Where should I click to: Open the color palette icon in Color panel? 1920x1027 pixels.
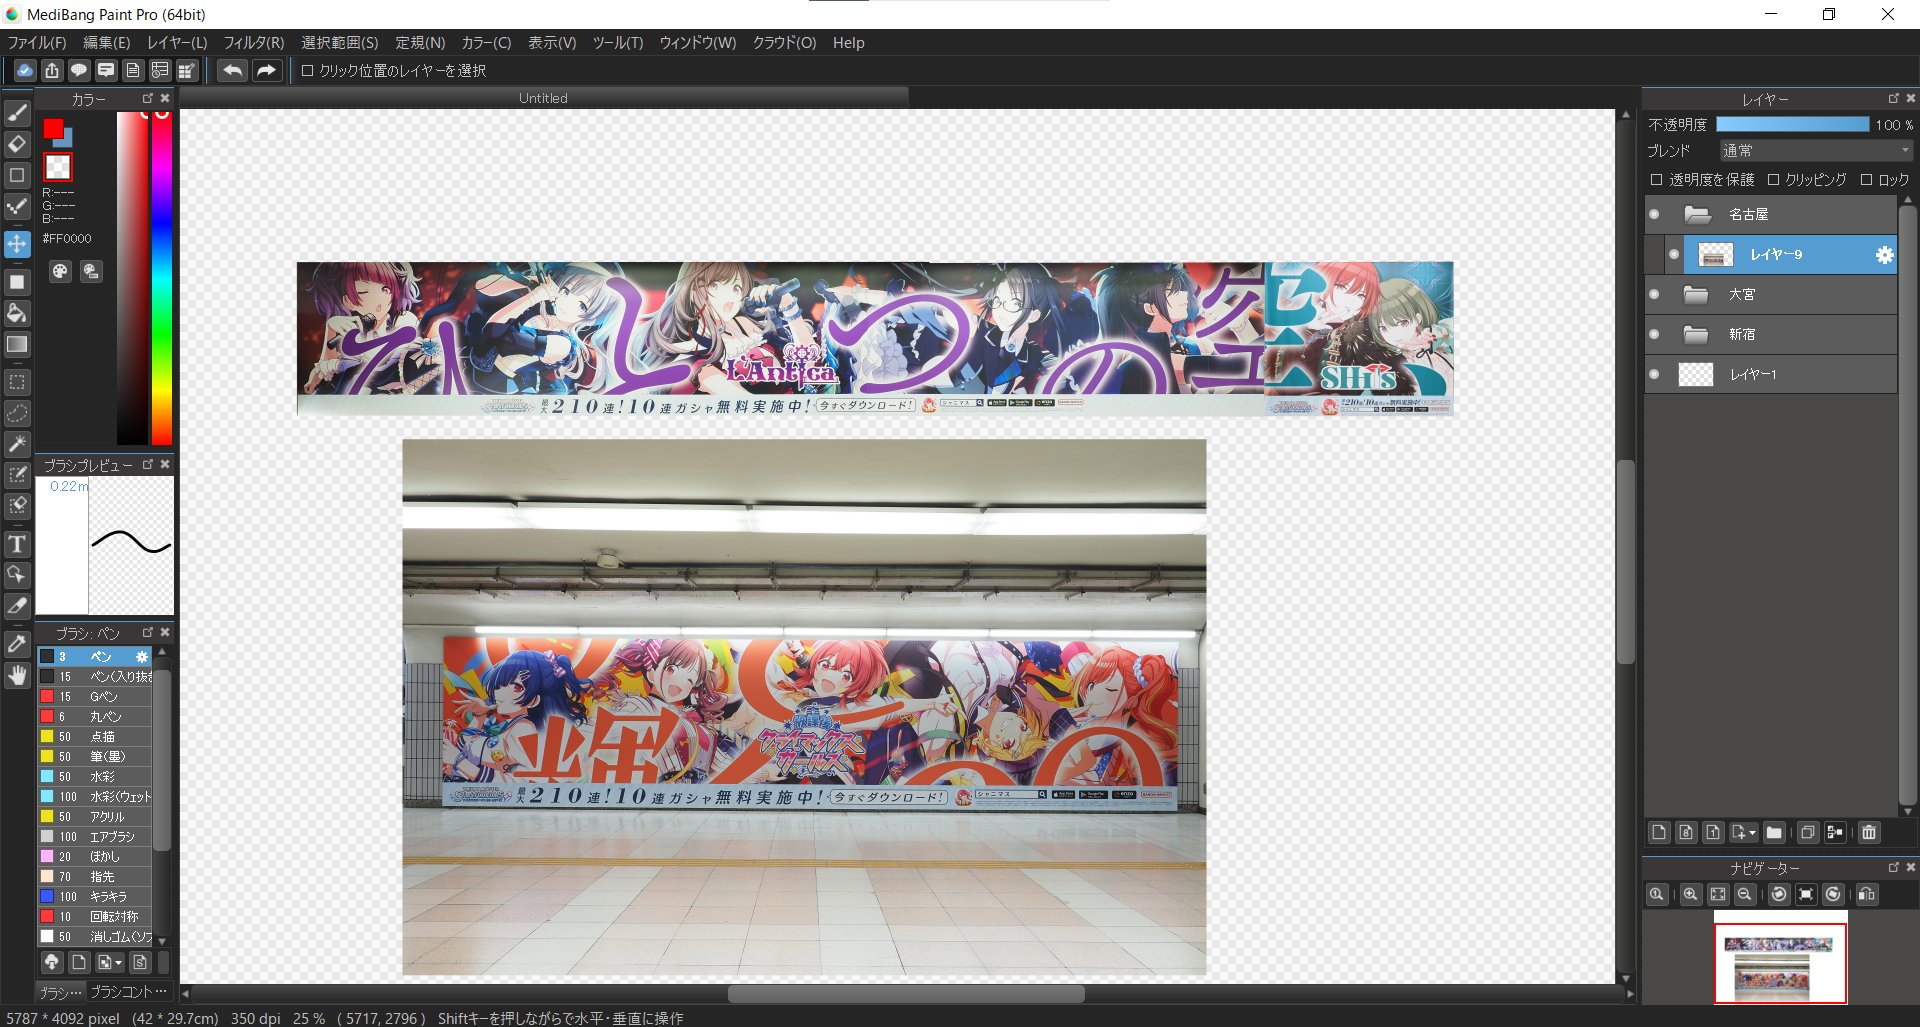click(60, 272)
